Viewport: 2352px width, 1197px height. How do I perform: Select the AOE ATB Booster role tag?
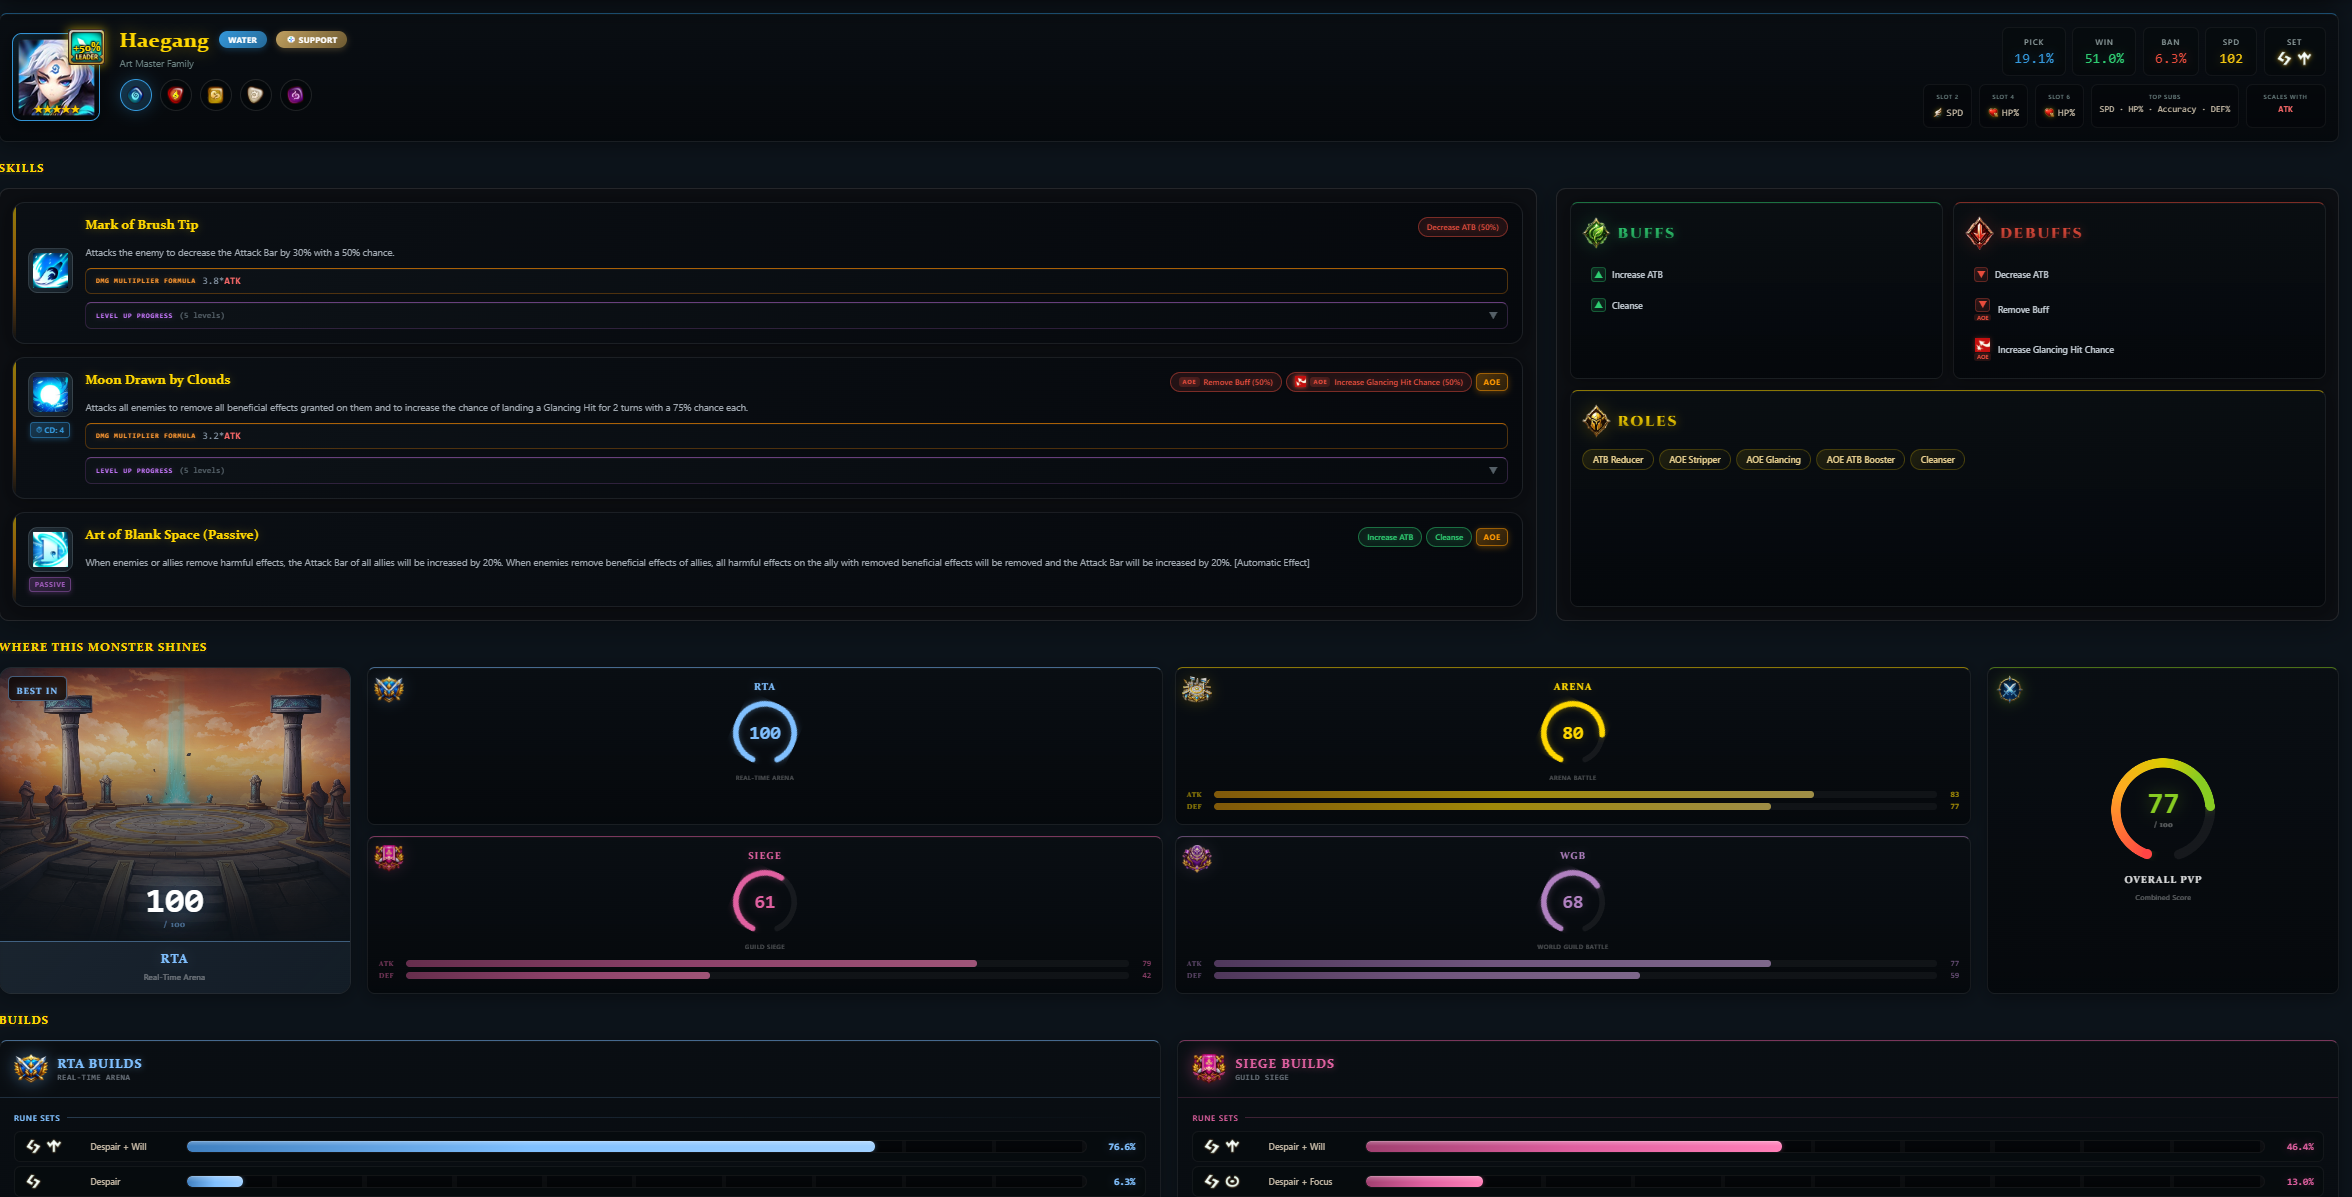pos(1860,460)
